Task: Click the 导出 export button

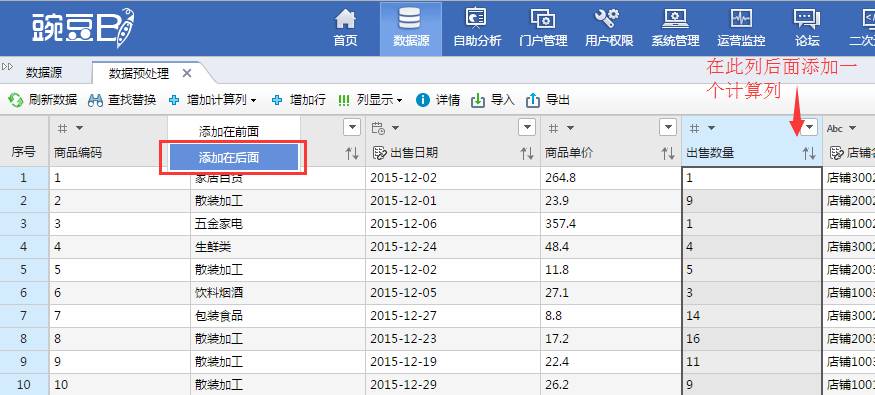Action: point(547,100)
